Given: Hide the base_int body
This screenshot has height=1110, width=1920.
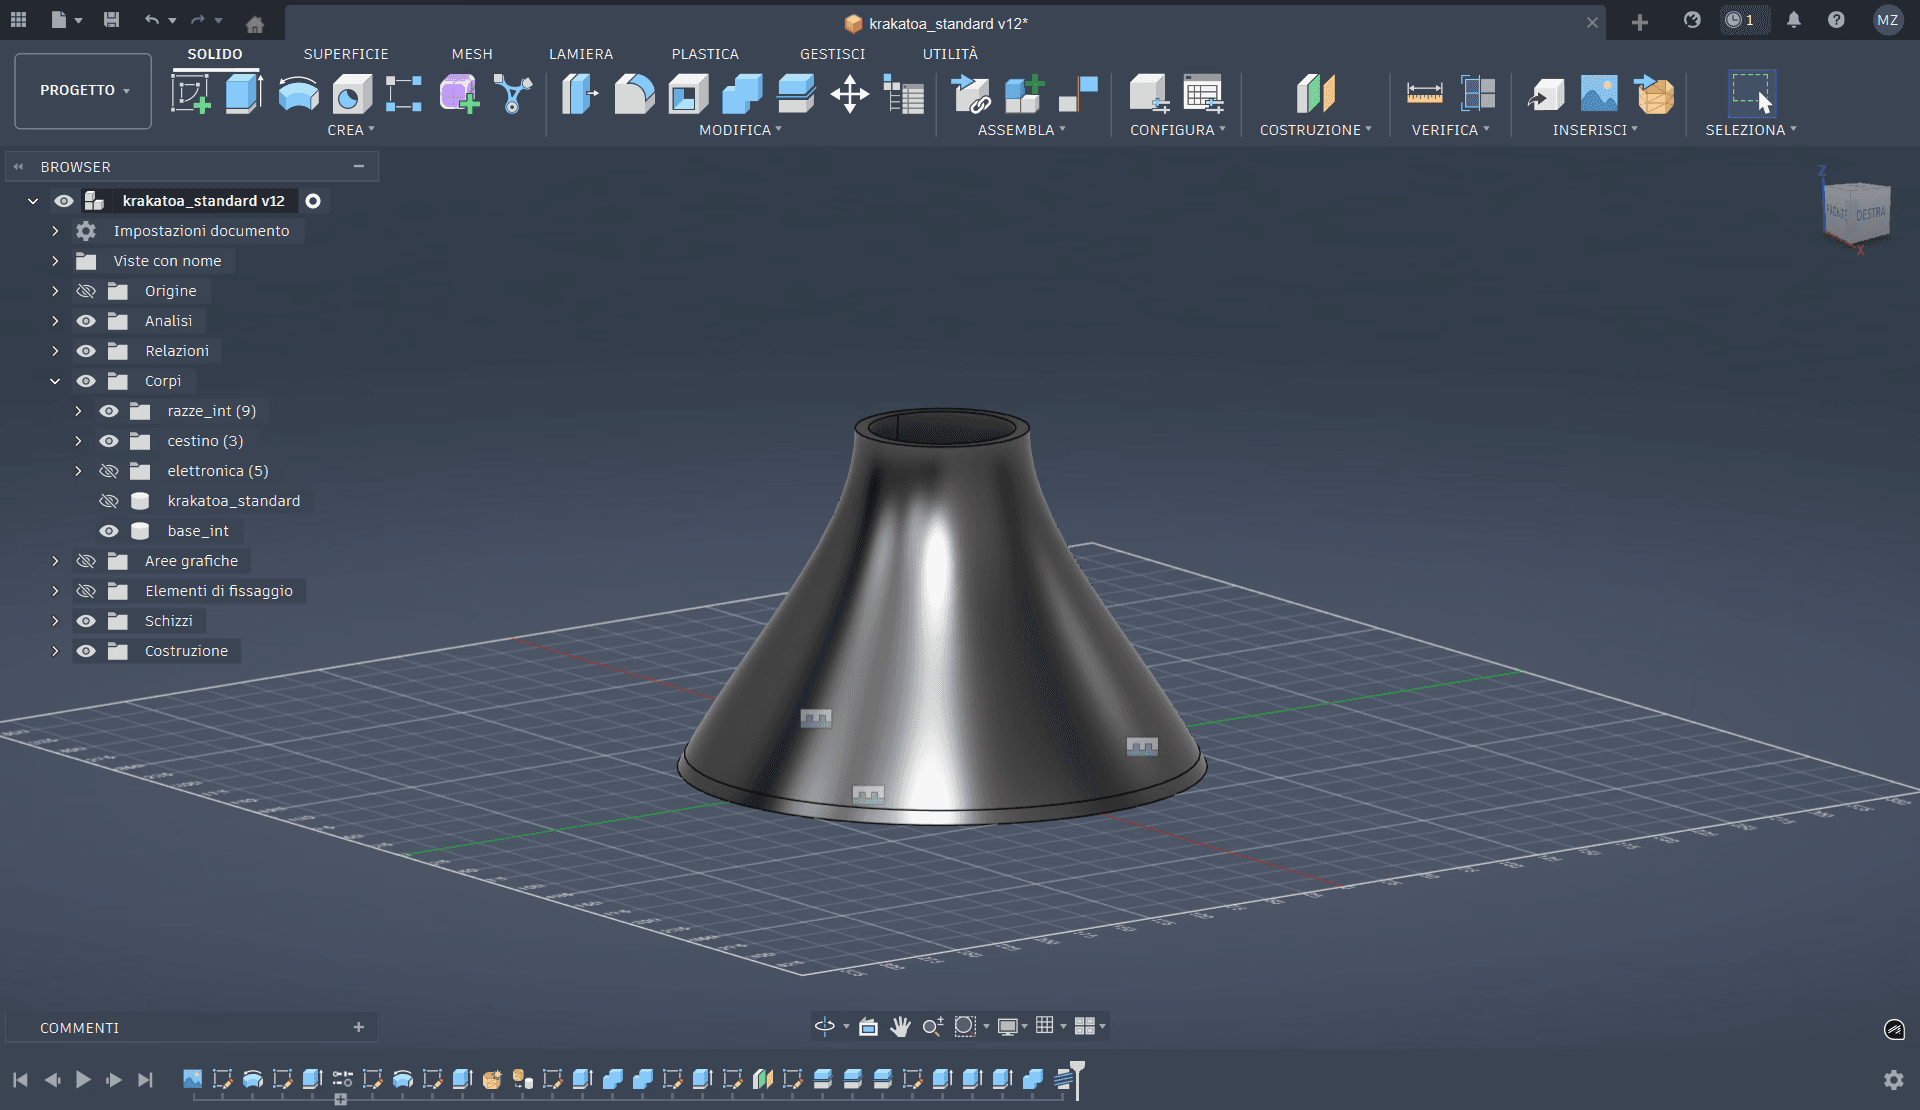Looking at the screenshot, I should [x=109, y=531].
